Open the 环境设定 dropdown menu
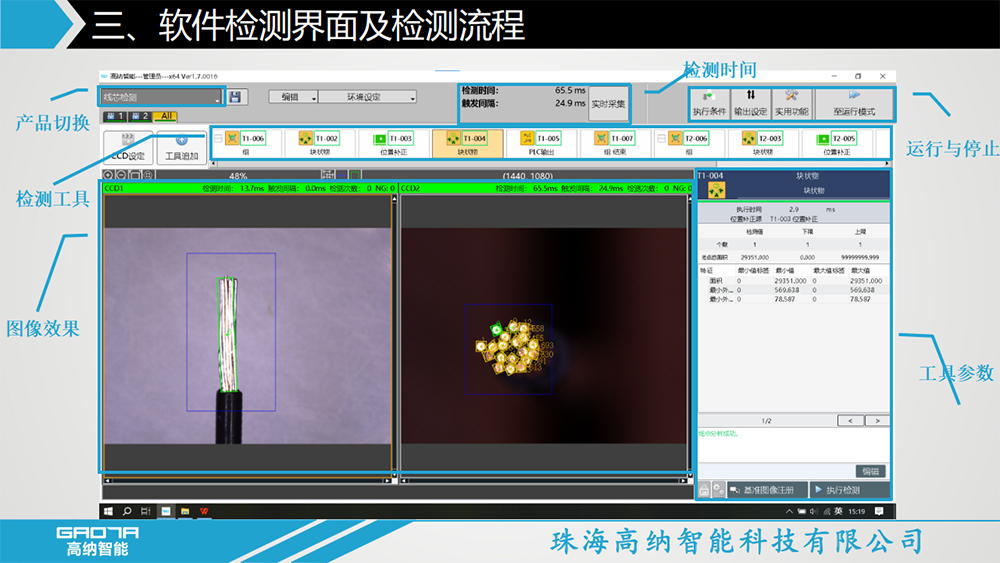Image resolution: width=1000 pixels, height=563 pixels. [367, 97]
